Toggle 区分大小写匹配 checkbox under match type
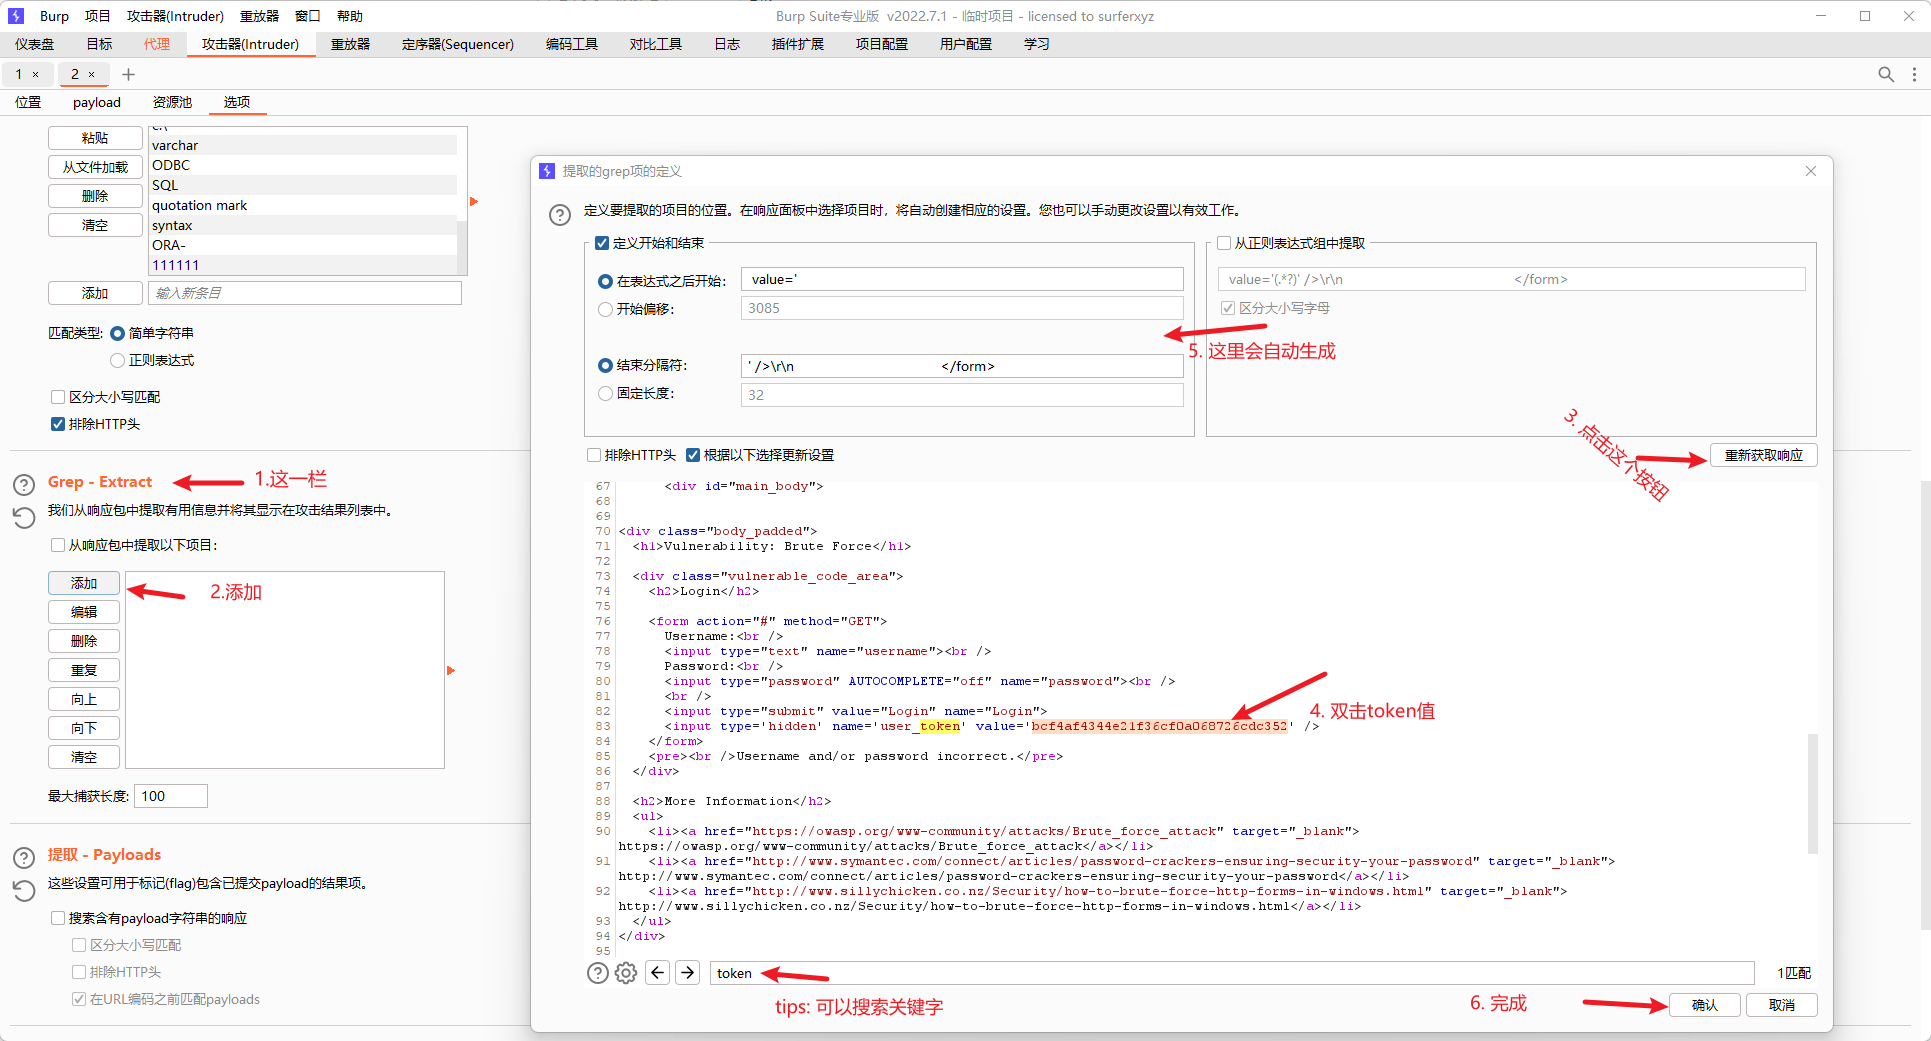Screen dimensions: 1931x1041 [x=58, y=397]
